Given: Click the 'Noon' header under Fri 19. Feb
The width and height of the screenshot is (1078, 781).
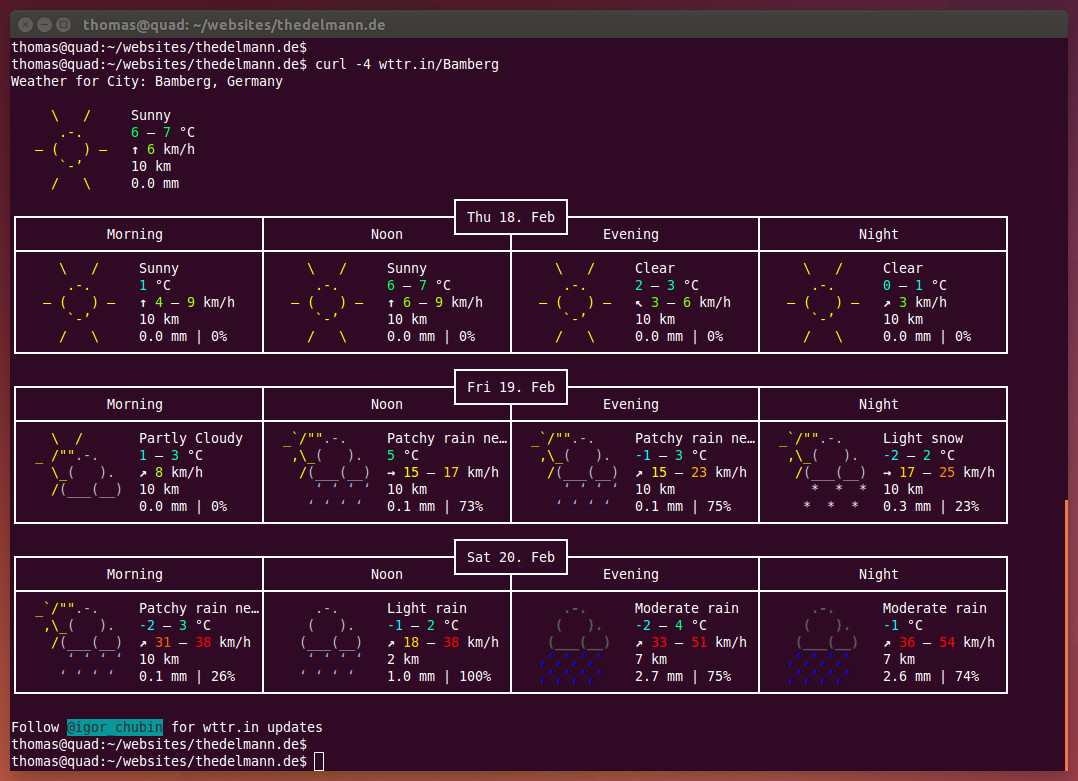Looking at the screenshot, I should click(387, 404).
